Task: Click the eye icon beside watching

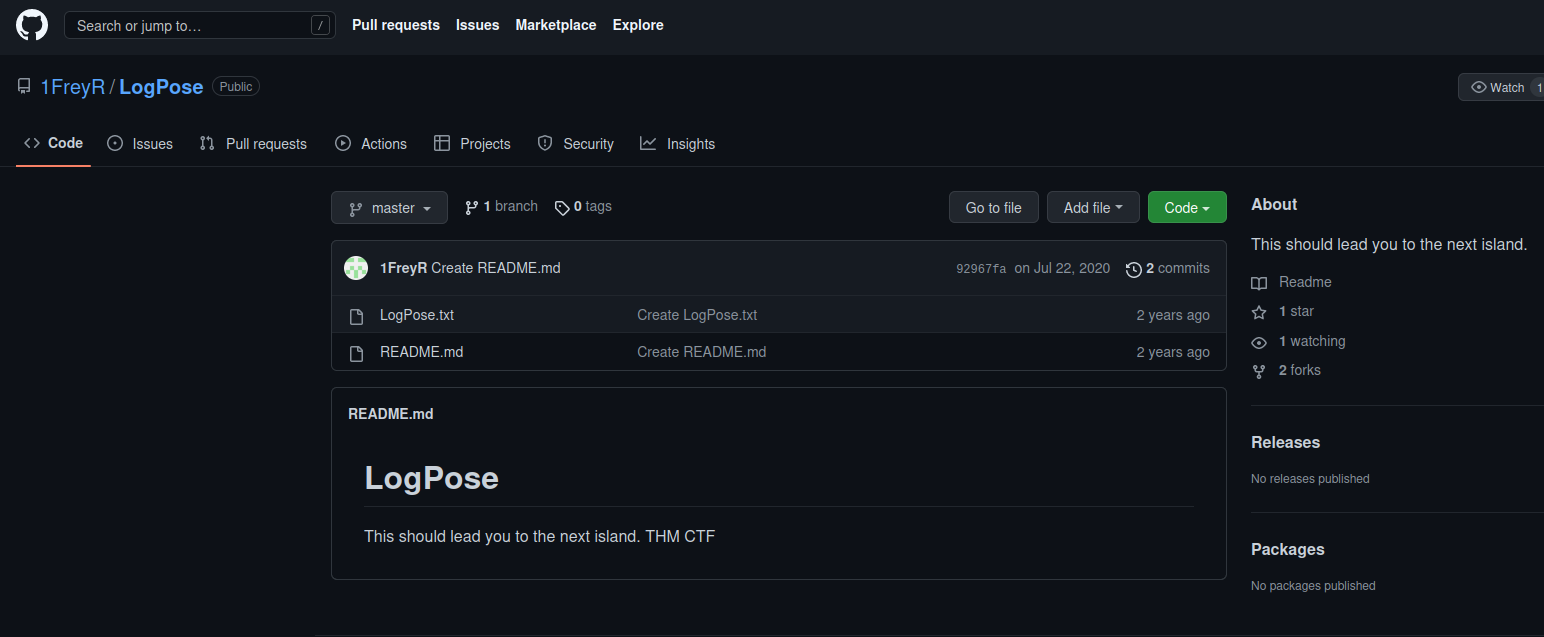Action: [1259, 342]
